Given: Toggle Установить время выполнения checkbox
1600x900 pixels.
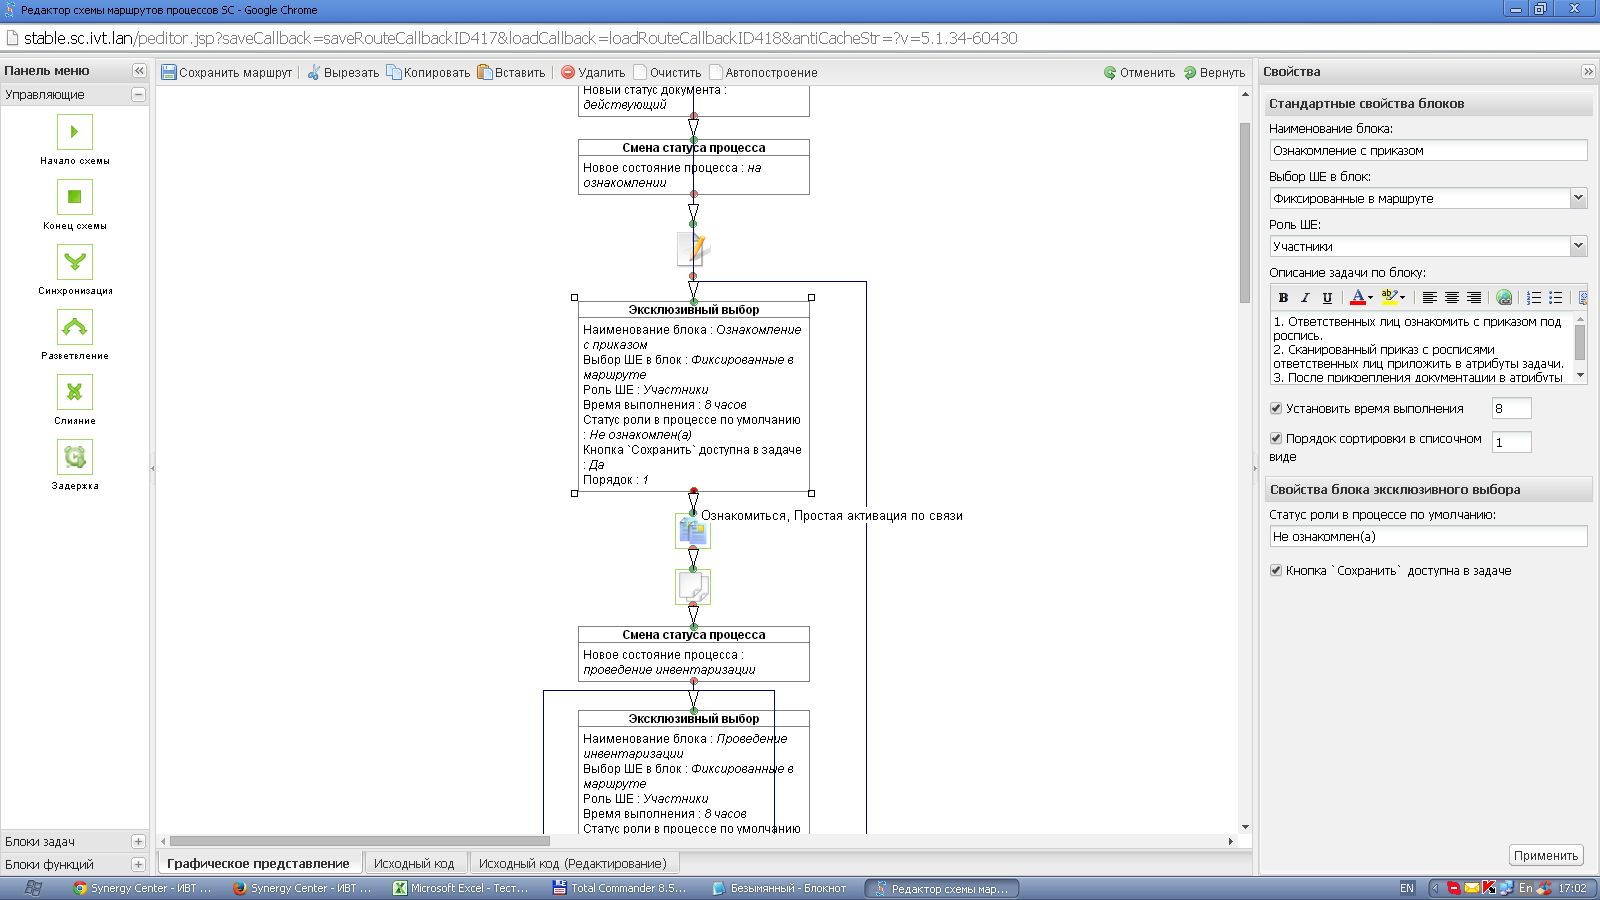Looking at the screenshot, I should [x=1276, y=408].
